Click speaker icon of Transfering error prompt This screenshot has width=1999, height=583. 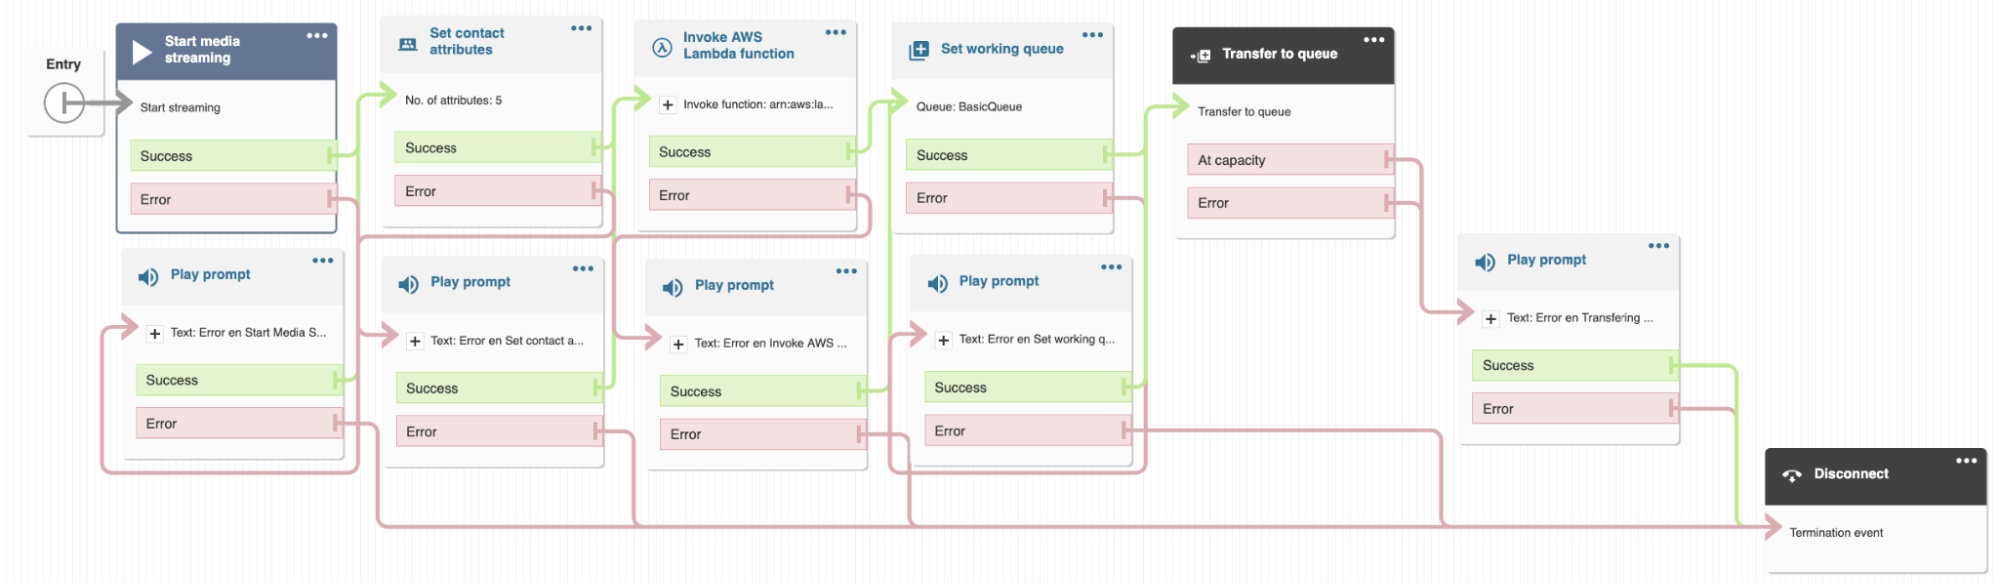coord(1485,262)
